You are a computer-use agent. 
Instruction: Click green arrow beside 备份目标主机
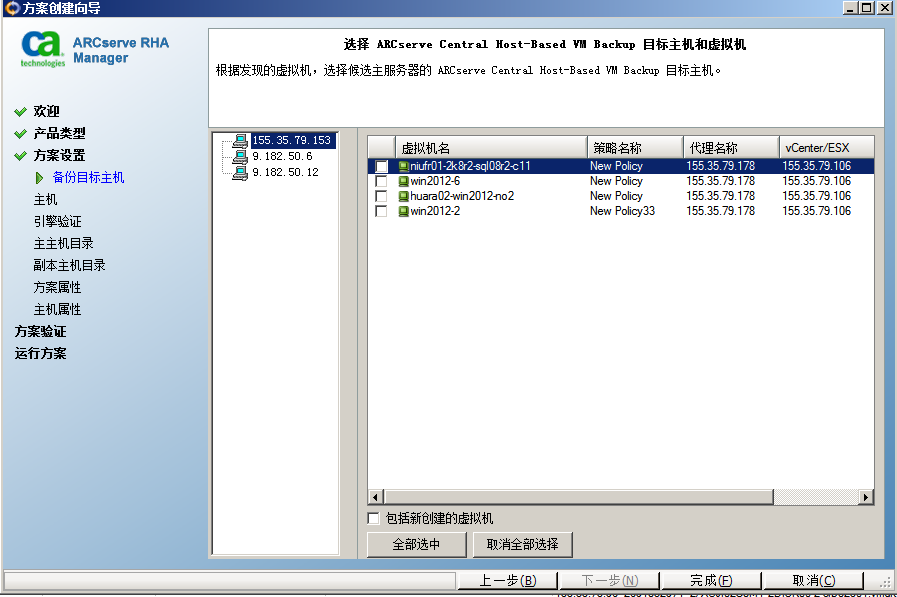pos(39,178)
